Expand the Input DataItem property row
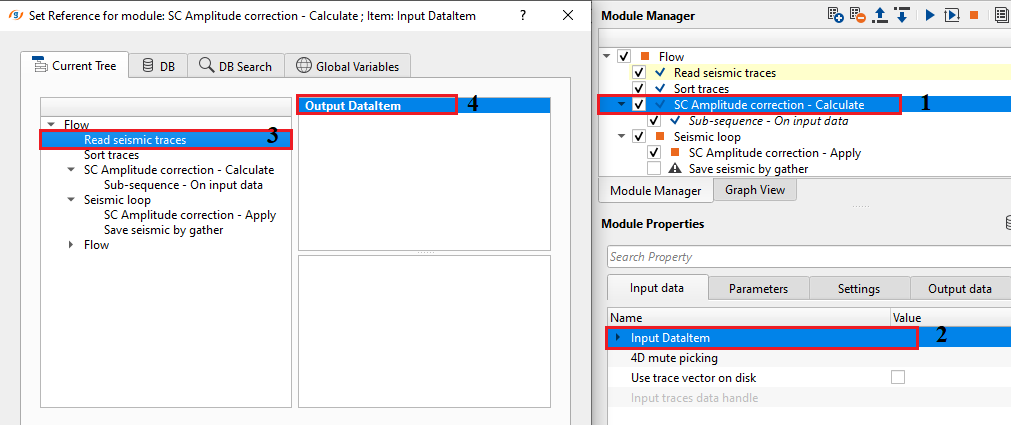Screen dimensions: 1011x425 click(x=618, y=338)
